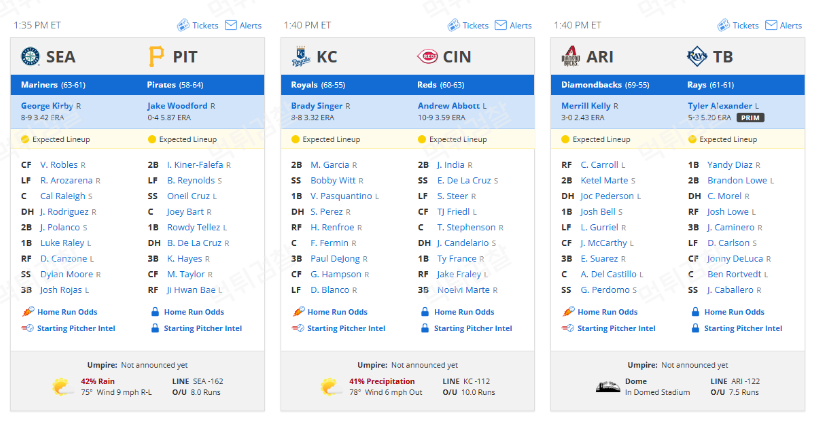Open Royals Starting Pitcher Intel
This screenshot has height=426, width=816.
(346, 328)
